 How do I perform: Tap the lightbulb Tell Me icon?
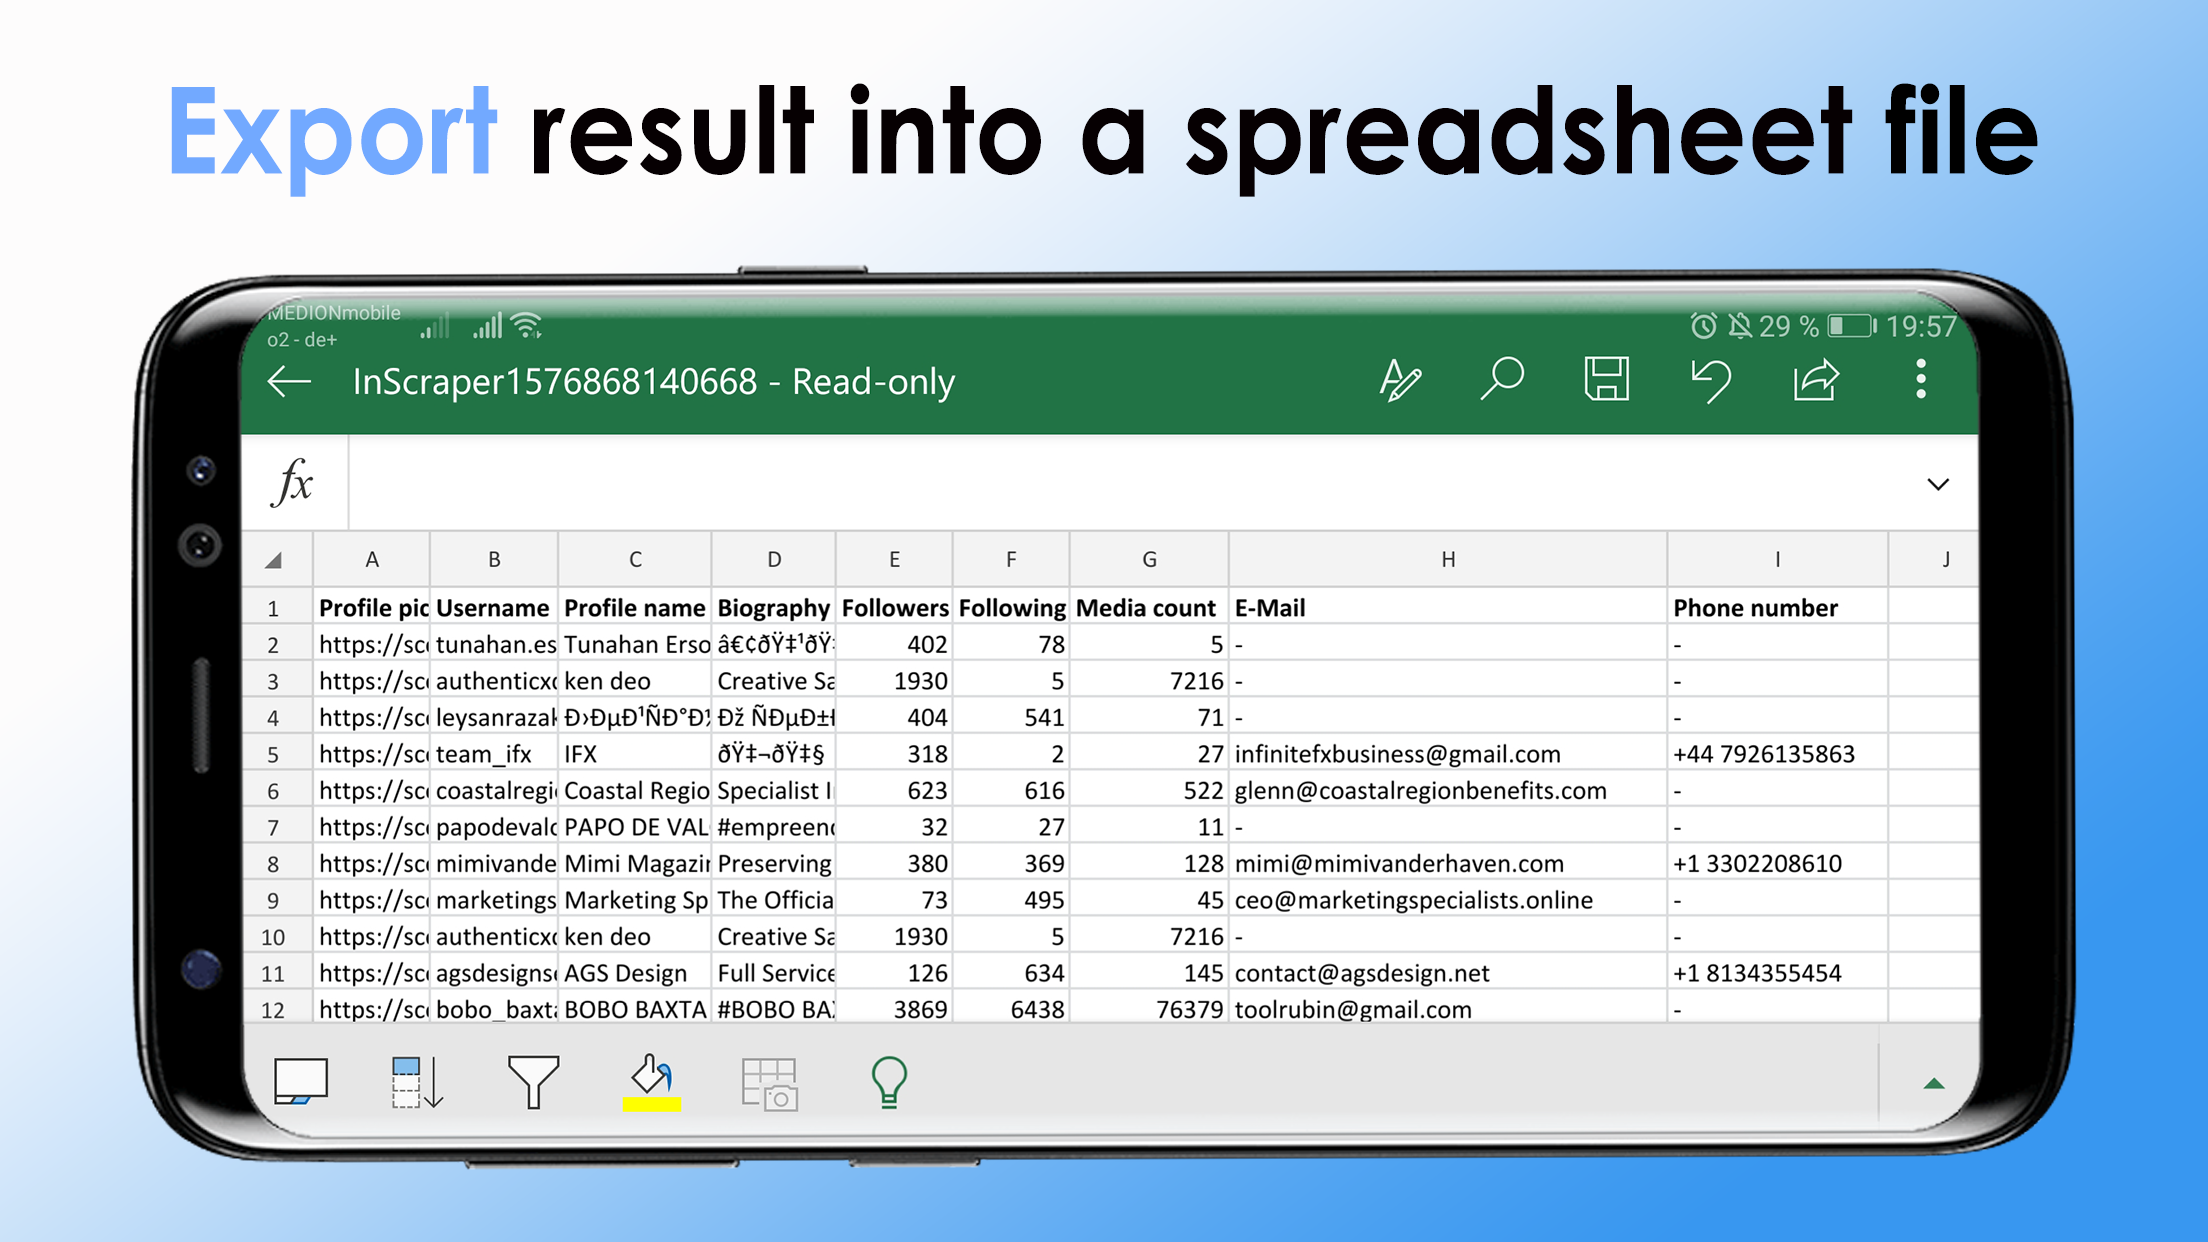coord(889,1082)
